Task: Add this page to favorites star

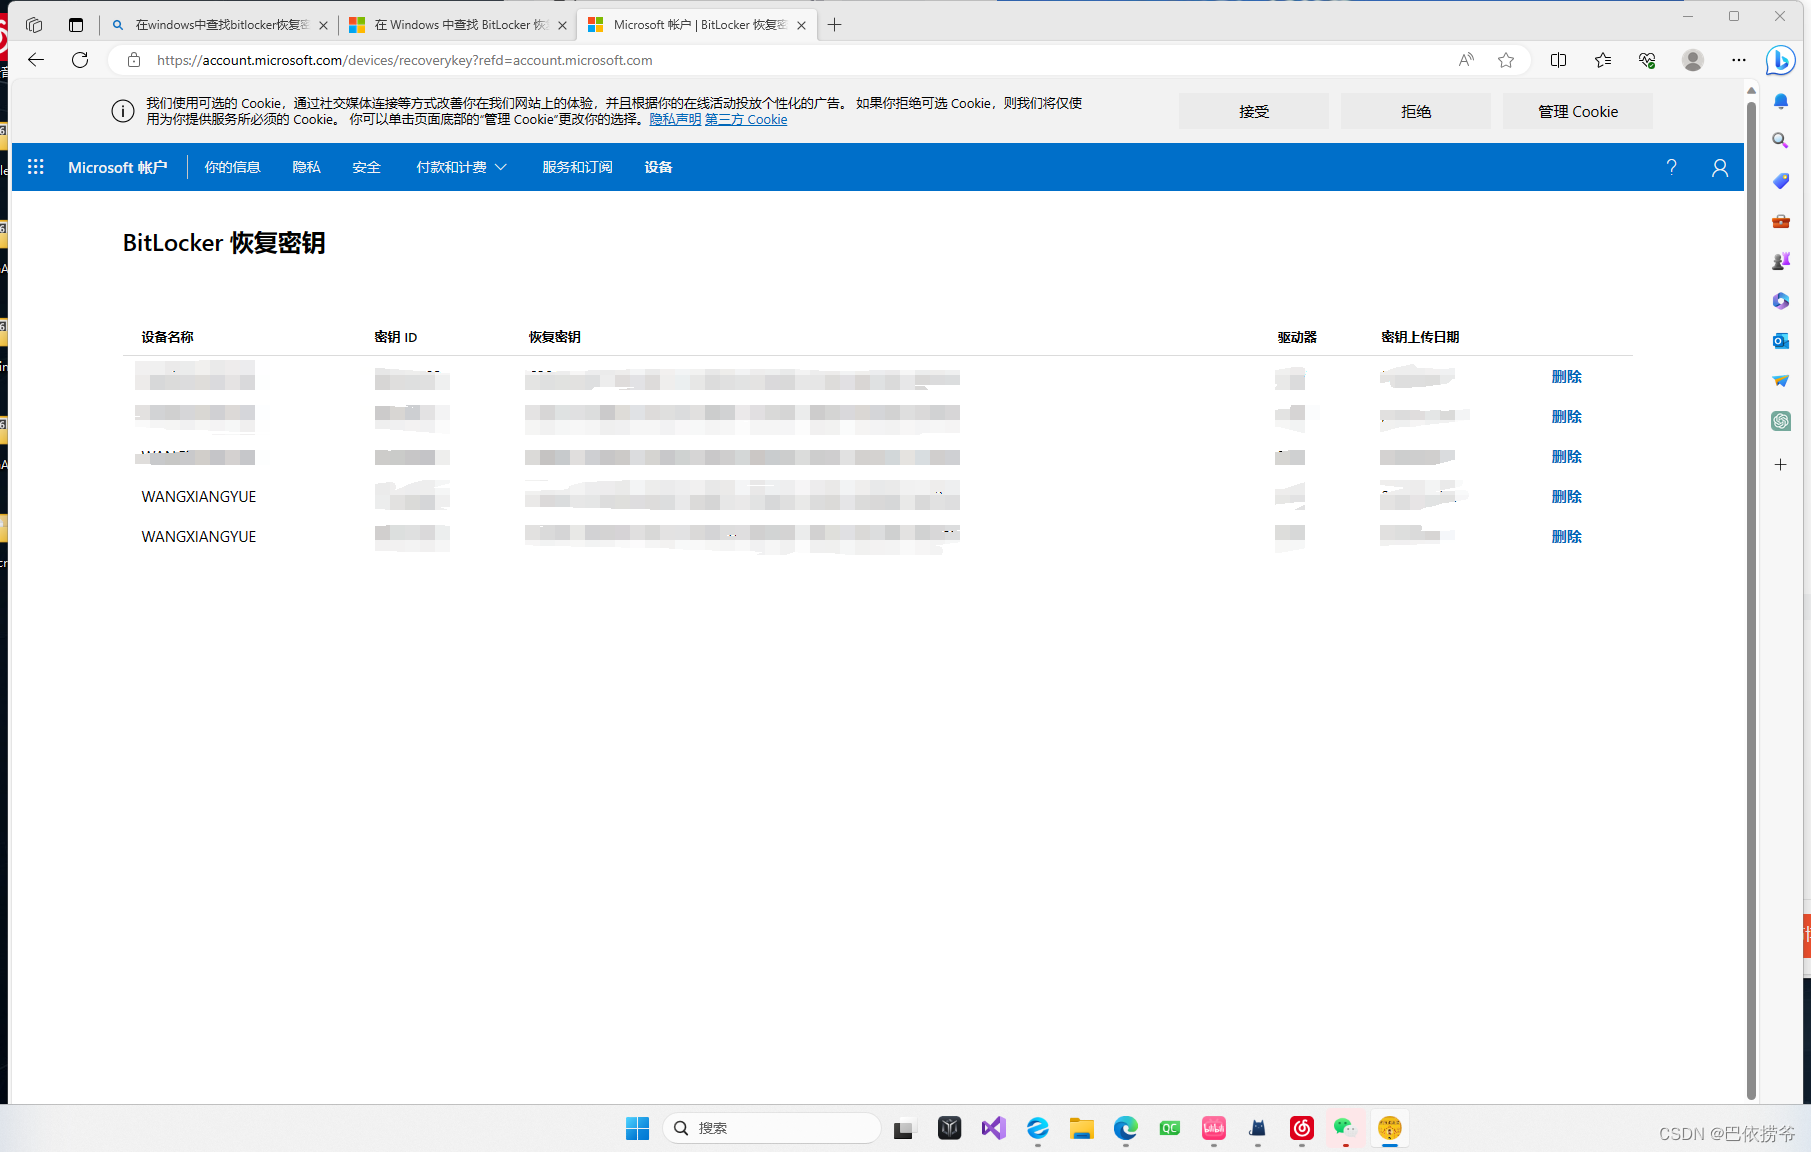Action: point(1506,60)
